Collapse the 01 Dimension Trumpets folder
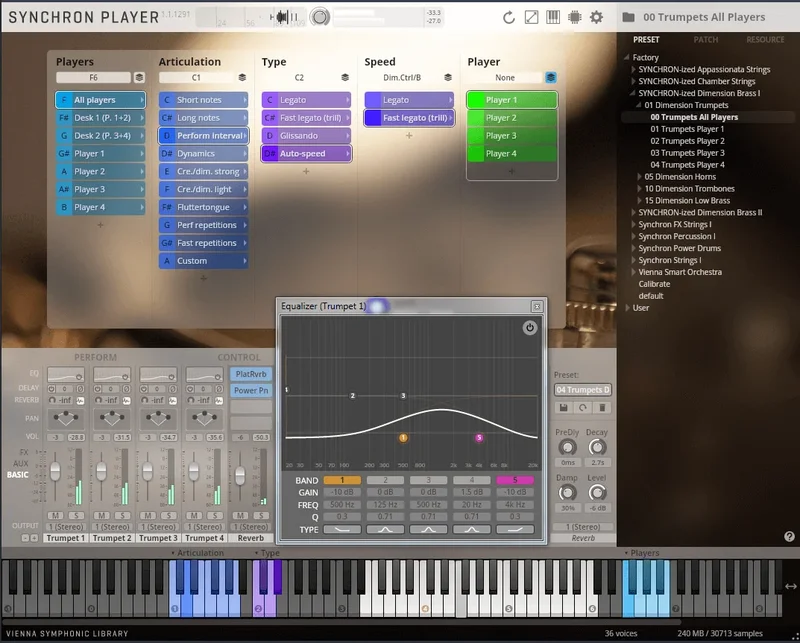 [x=639, y=105]
